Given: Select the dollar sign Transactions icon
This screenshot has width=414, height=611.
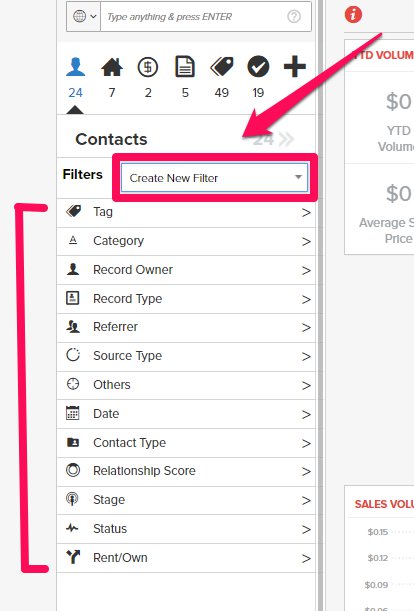Looking at the screenshot, I should (148, 67).
